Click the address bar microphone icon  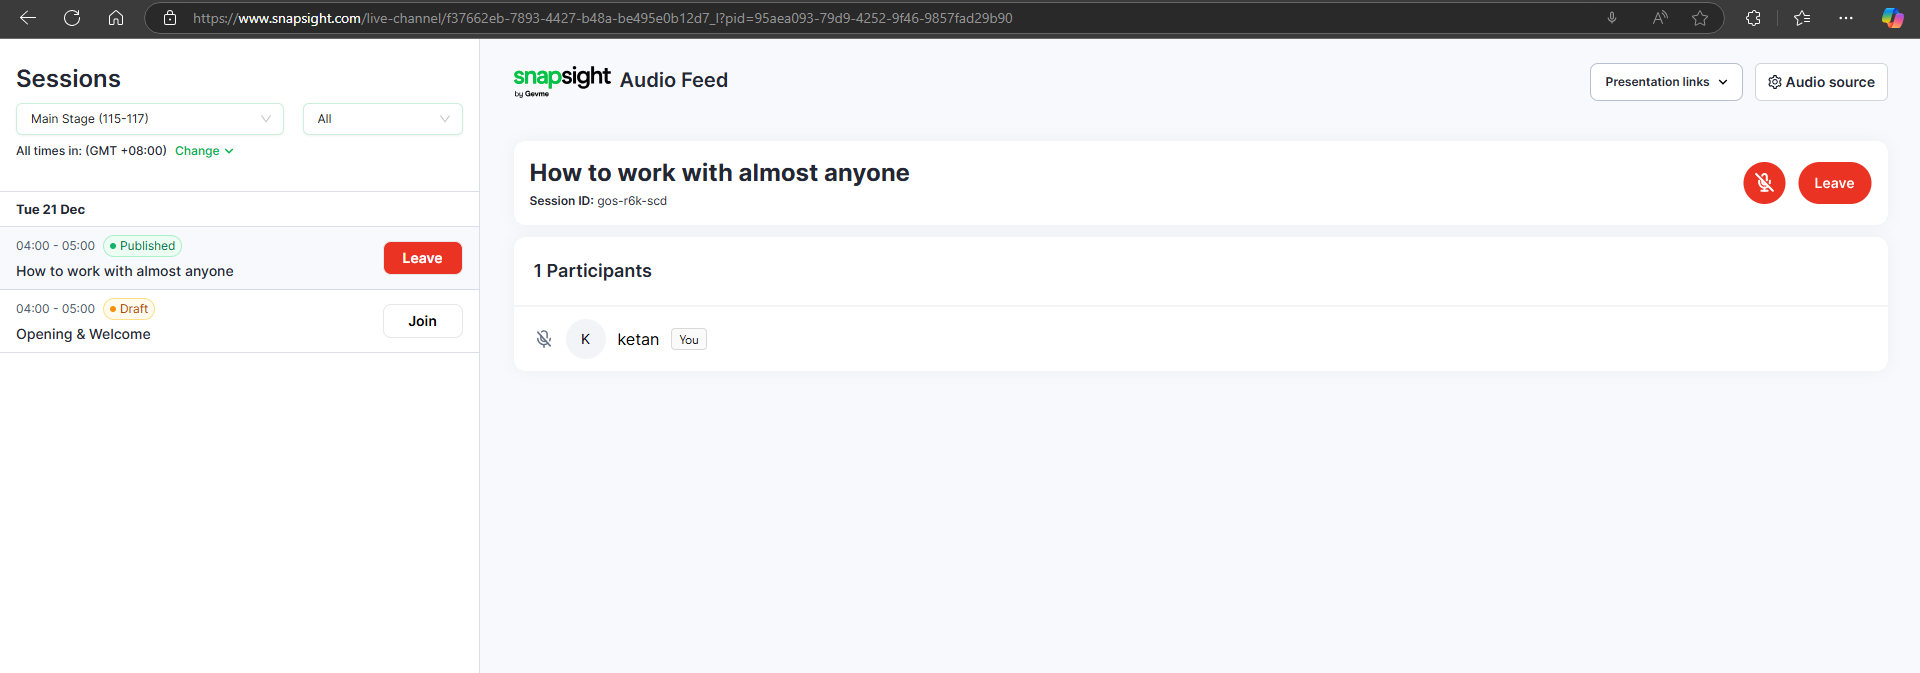[x=1612, y=18]
